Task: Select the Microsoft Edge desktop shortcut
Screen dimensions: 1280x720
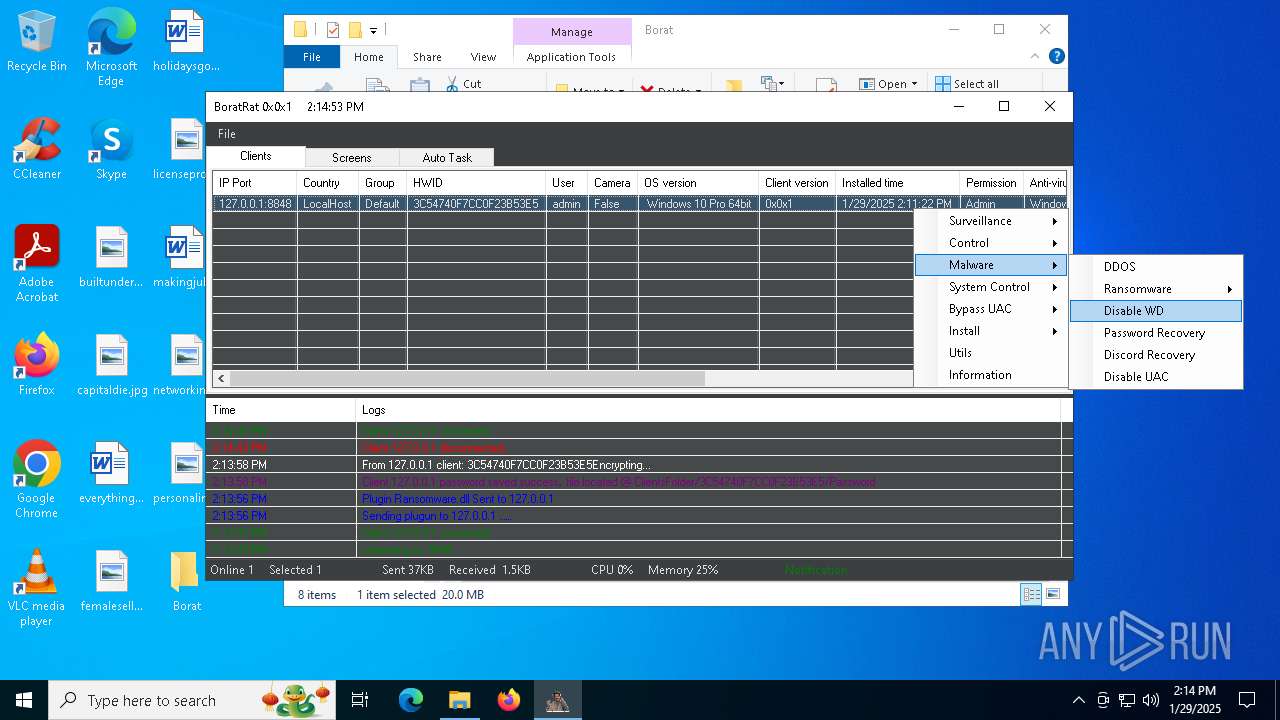Action: (111, 48)
